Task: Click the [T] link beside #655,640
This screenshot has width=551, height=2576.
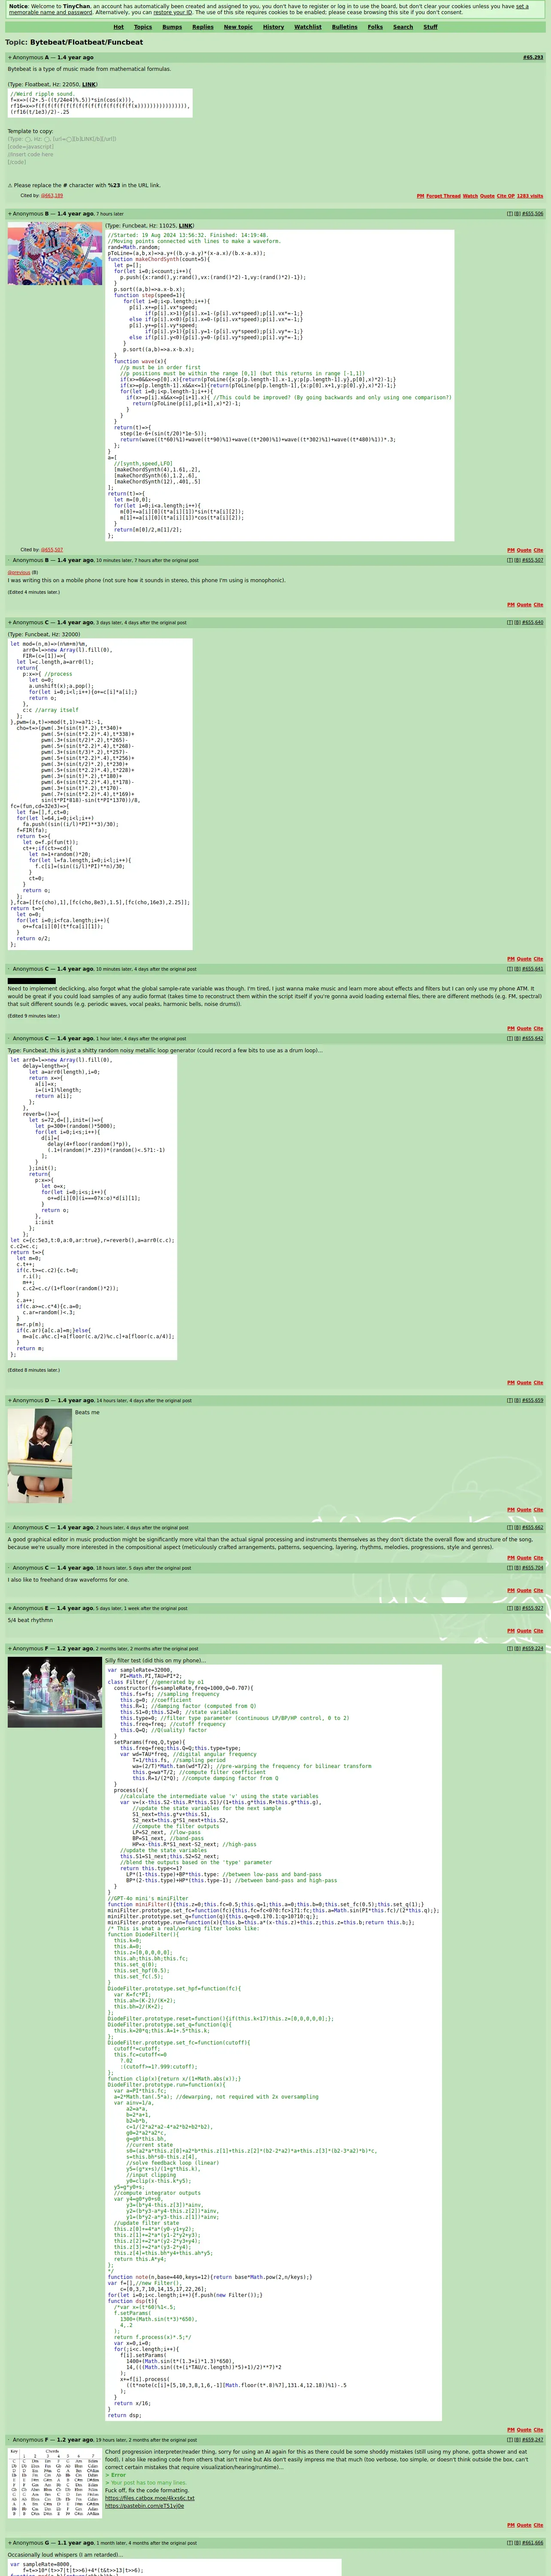Action: (x=510, y=622)
